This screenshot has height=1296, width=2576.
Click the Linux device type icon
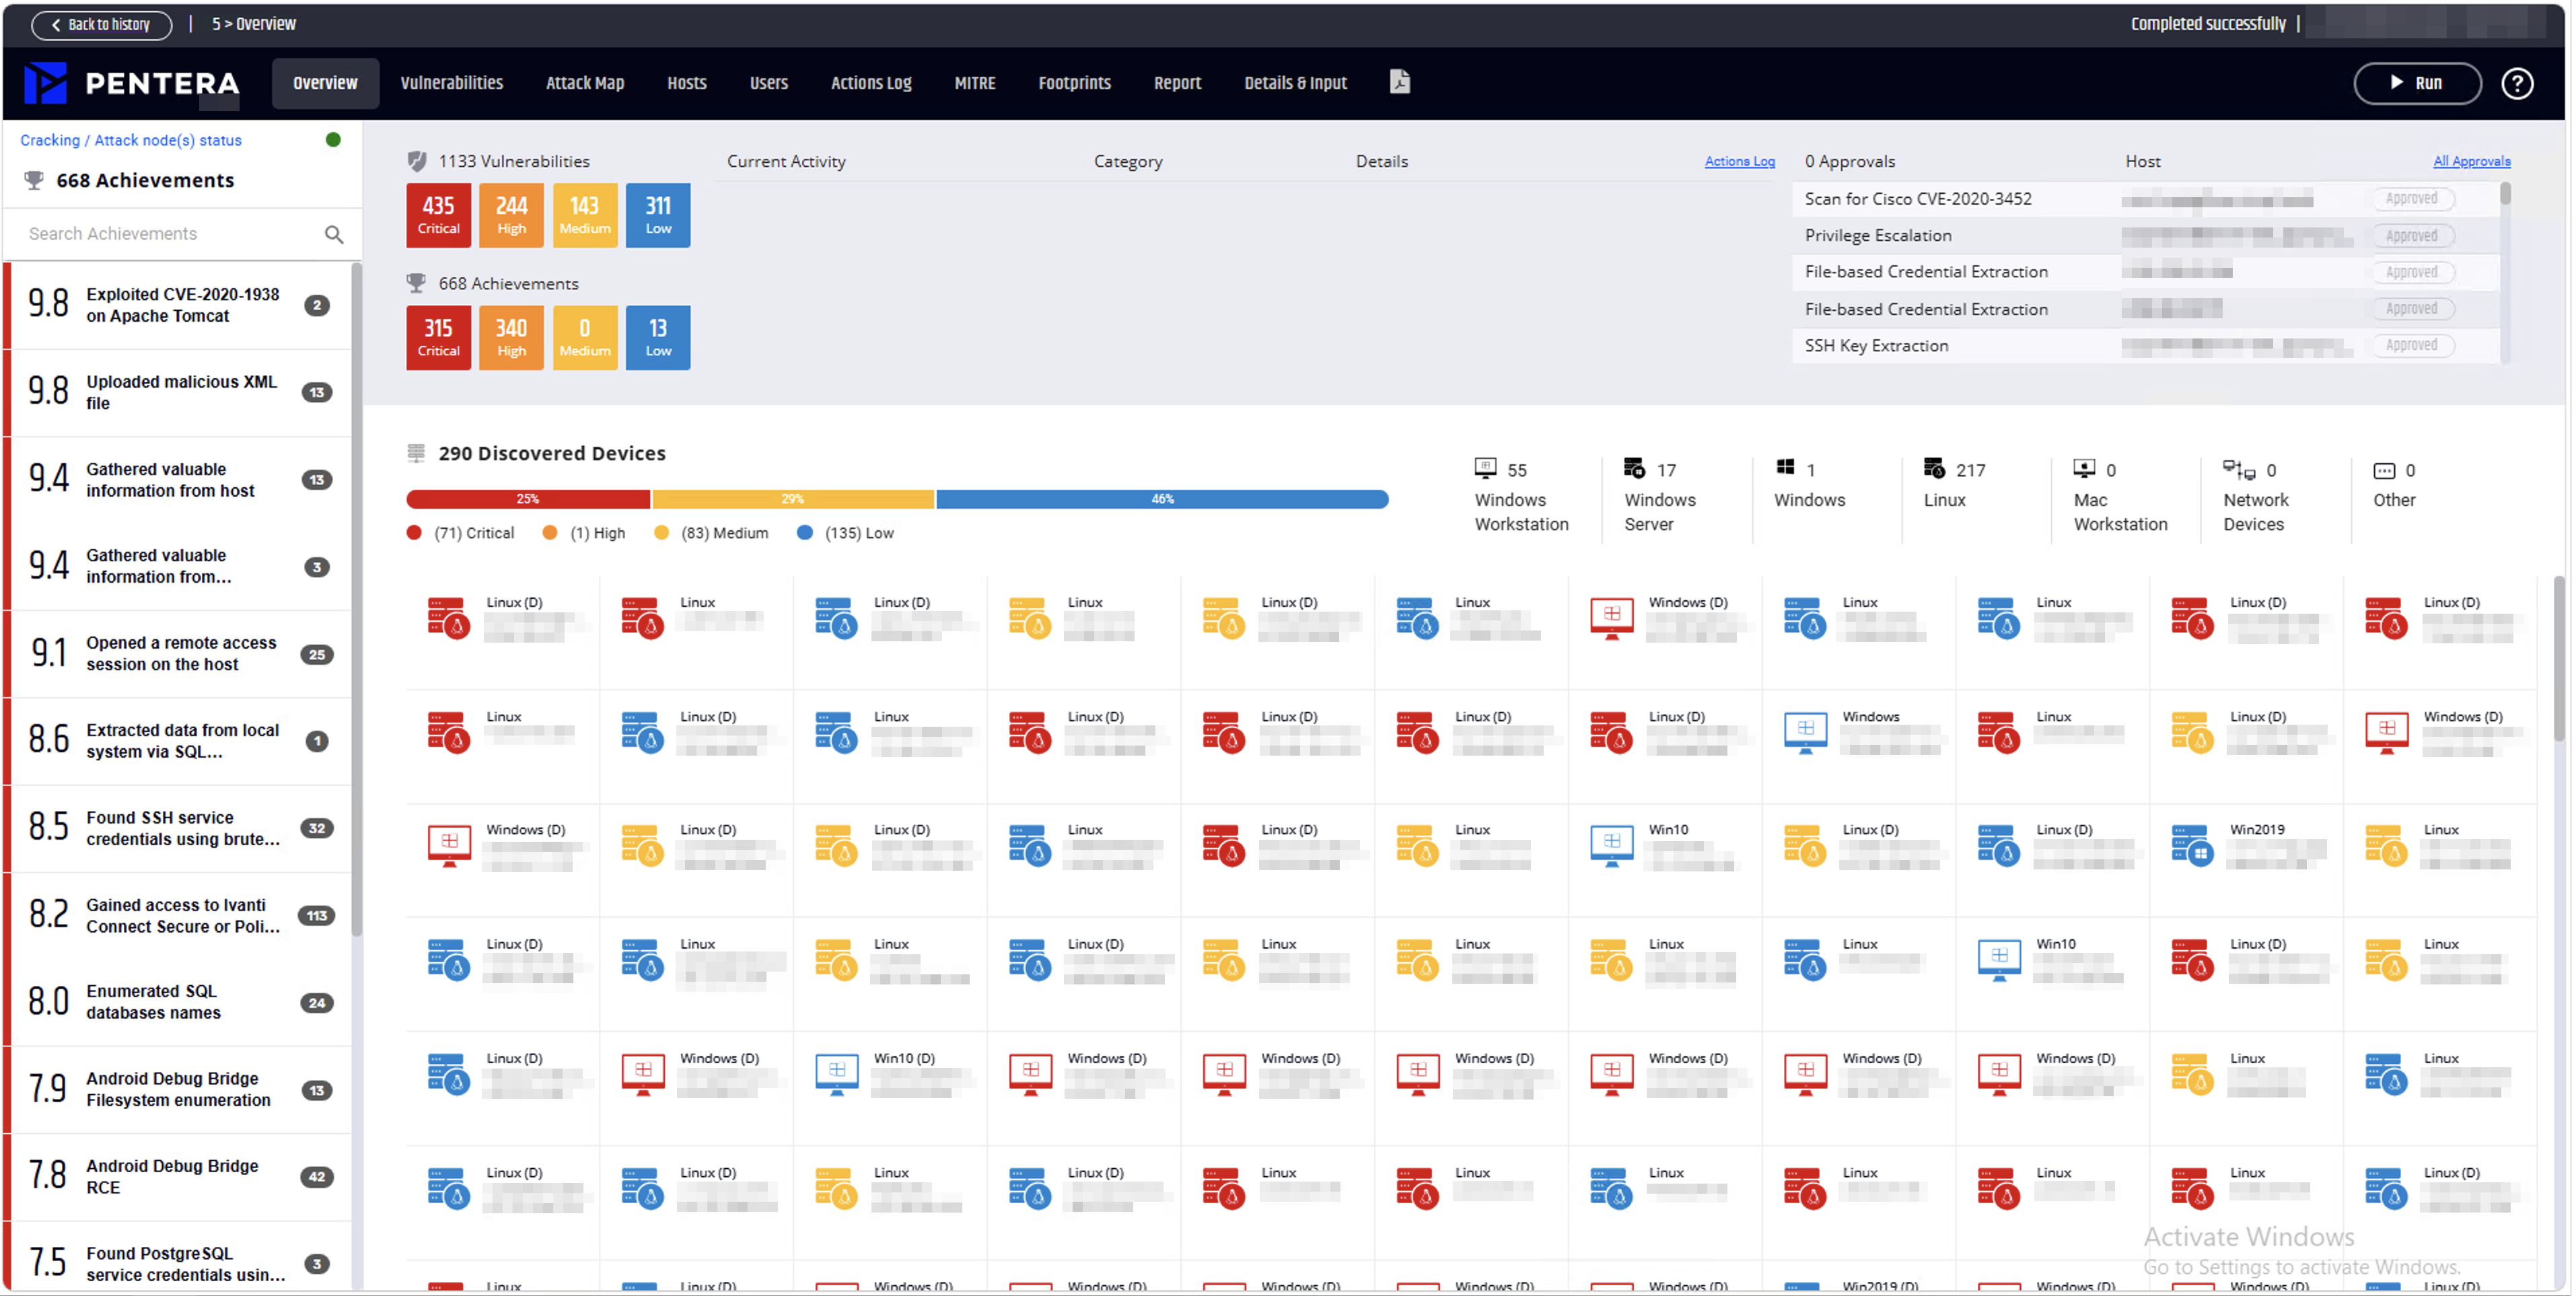click(x=1934, y=468)
